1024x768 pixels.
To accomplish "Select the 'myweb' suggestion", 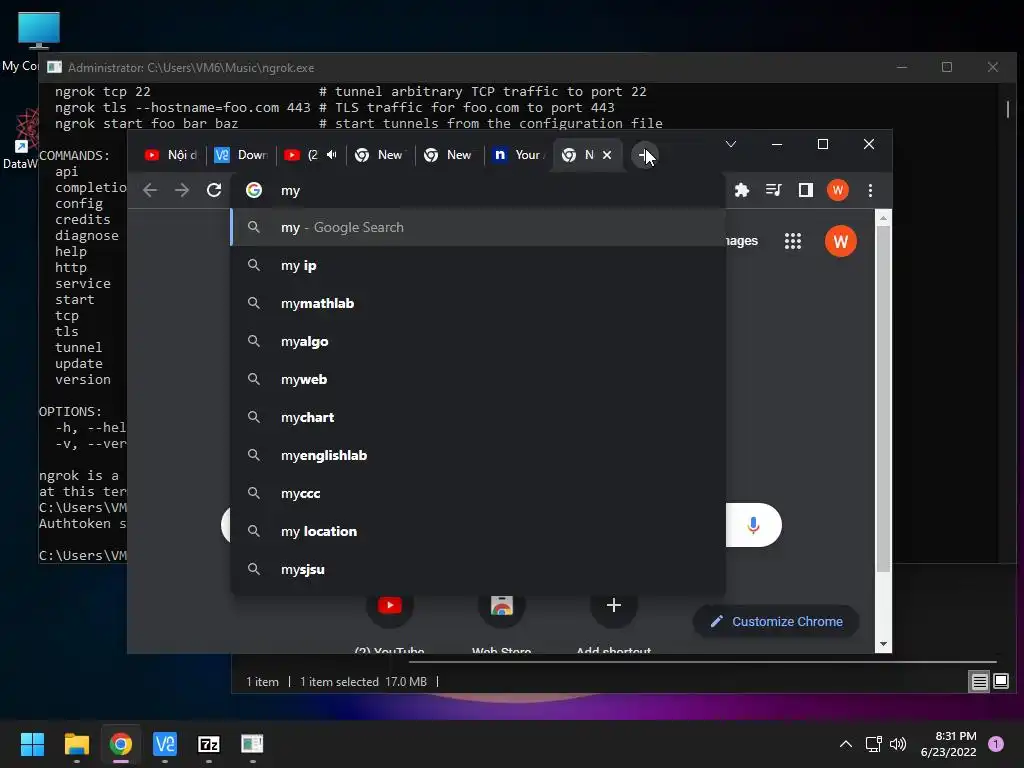I will [x=478, y=379].
